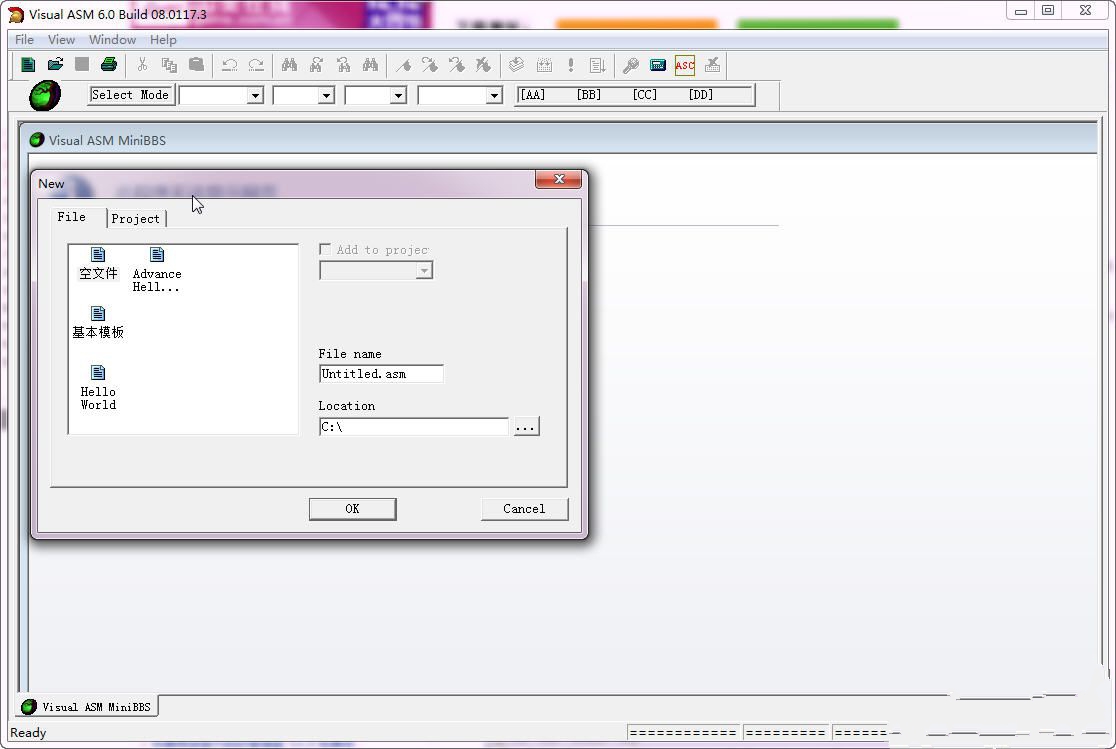The width and height of the screenshot is (1116, 749).
Task: Click the Redo arrow icon
Action: 256,65
